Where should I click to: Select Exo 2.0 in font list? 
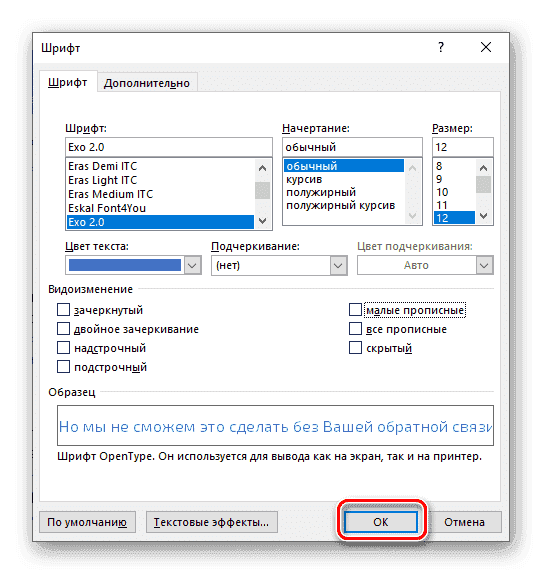(160, 222)
